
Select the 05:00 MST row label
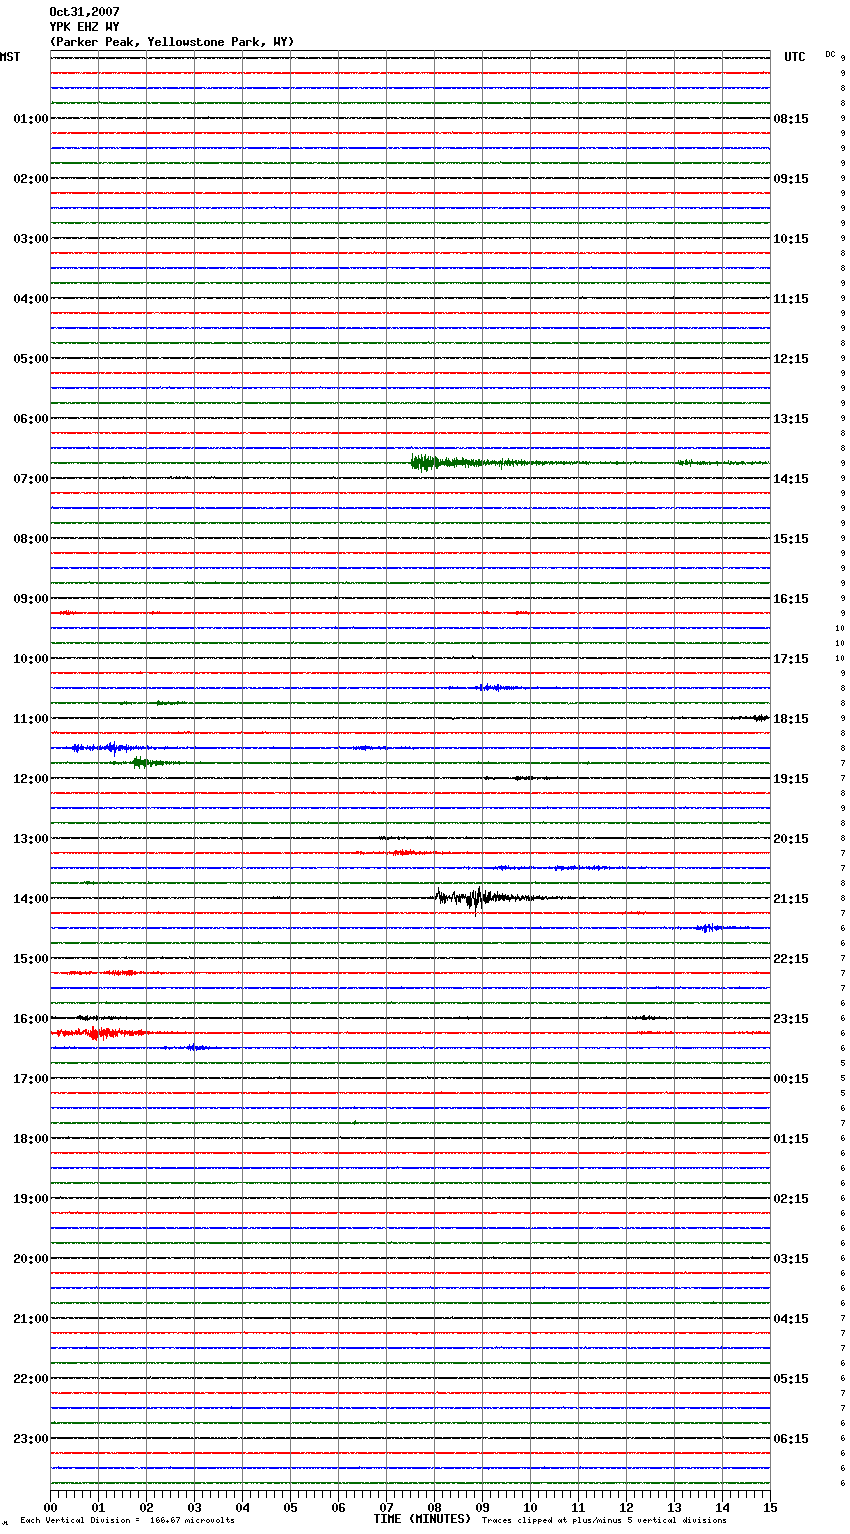click(31, 358)
